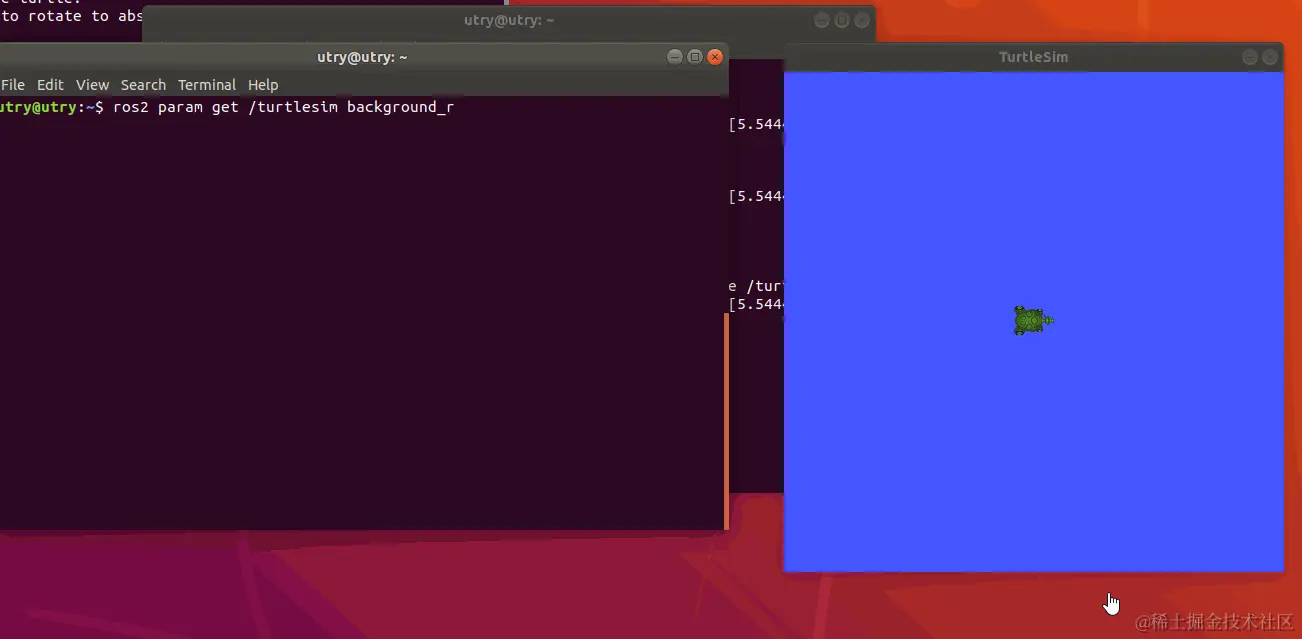
Task: Open the View menu in the front terminal
Action: [92, 85]
